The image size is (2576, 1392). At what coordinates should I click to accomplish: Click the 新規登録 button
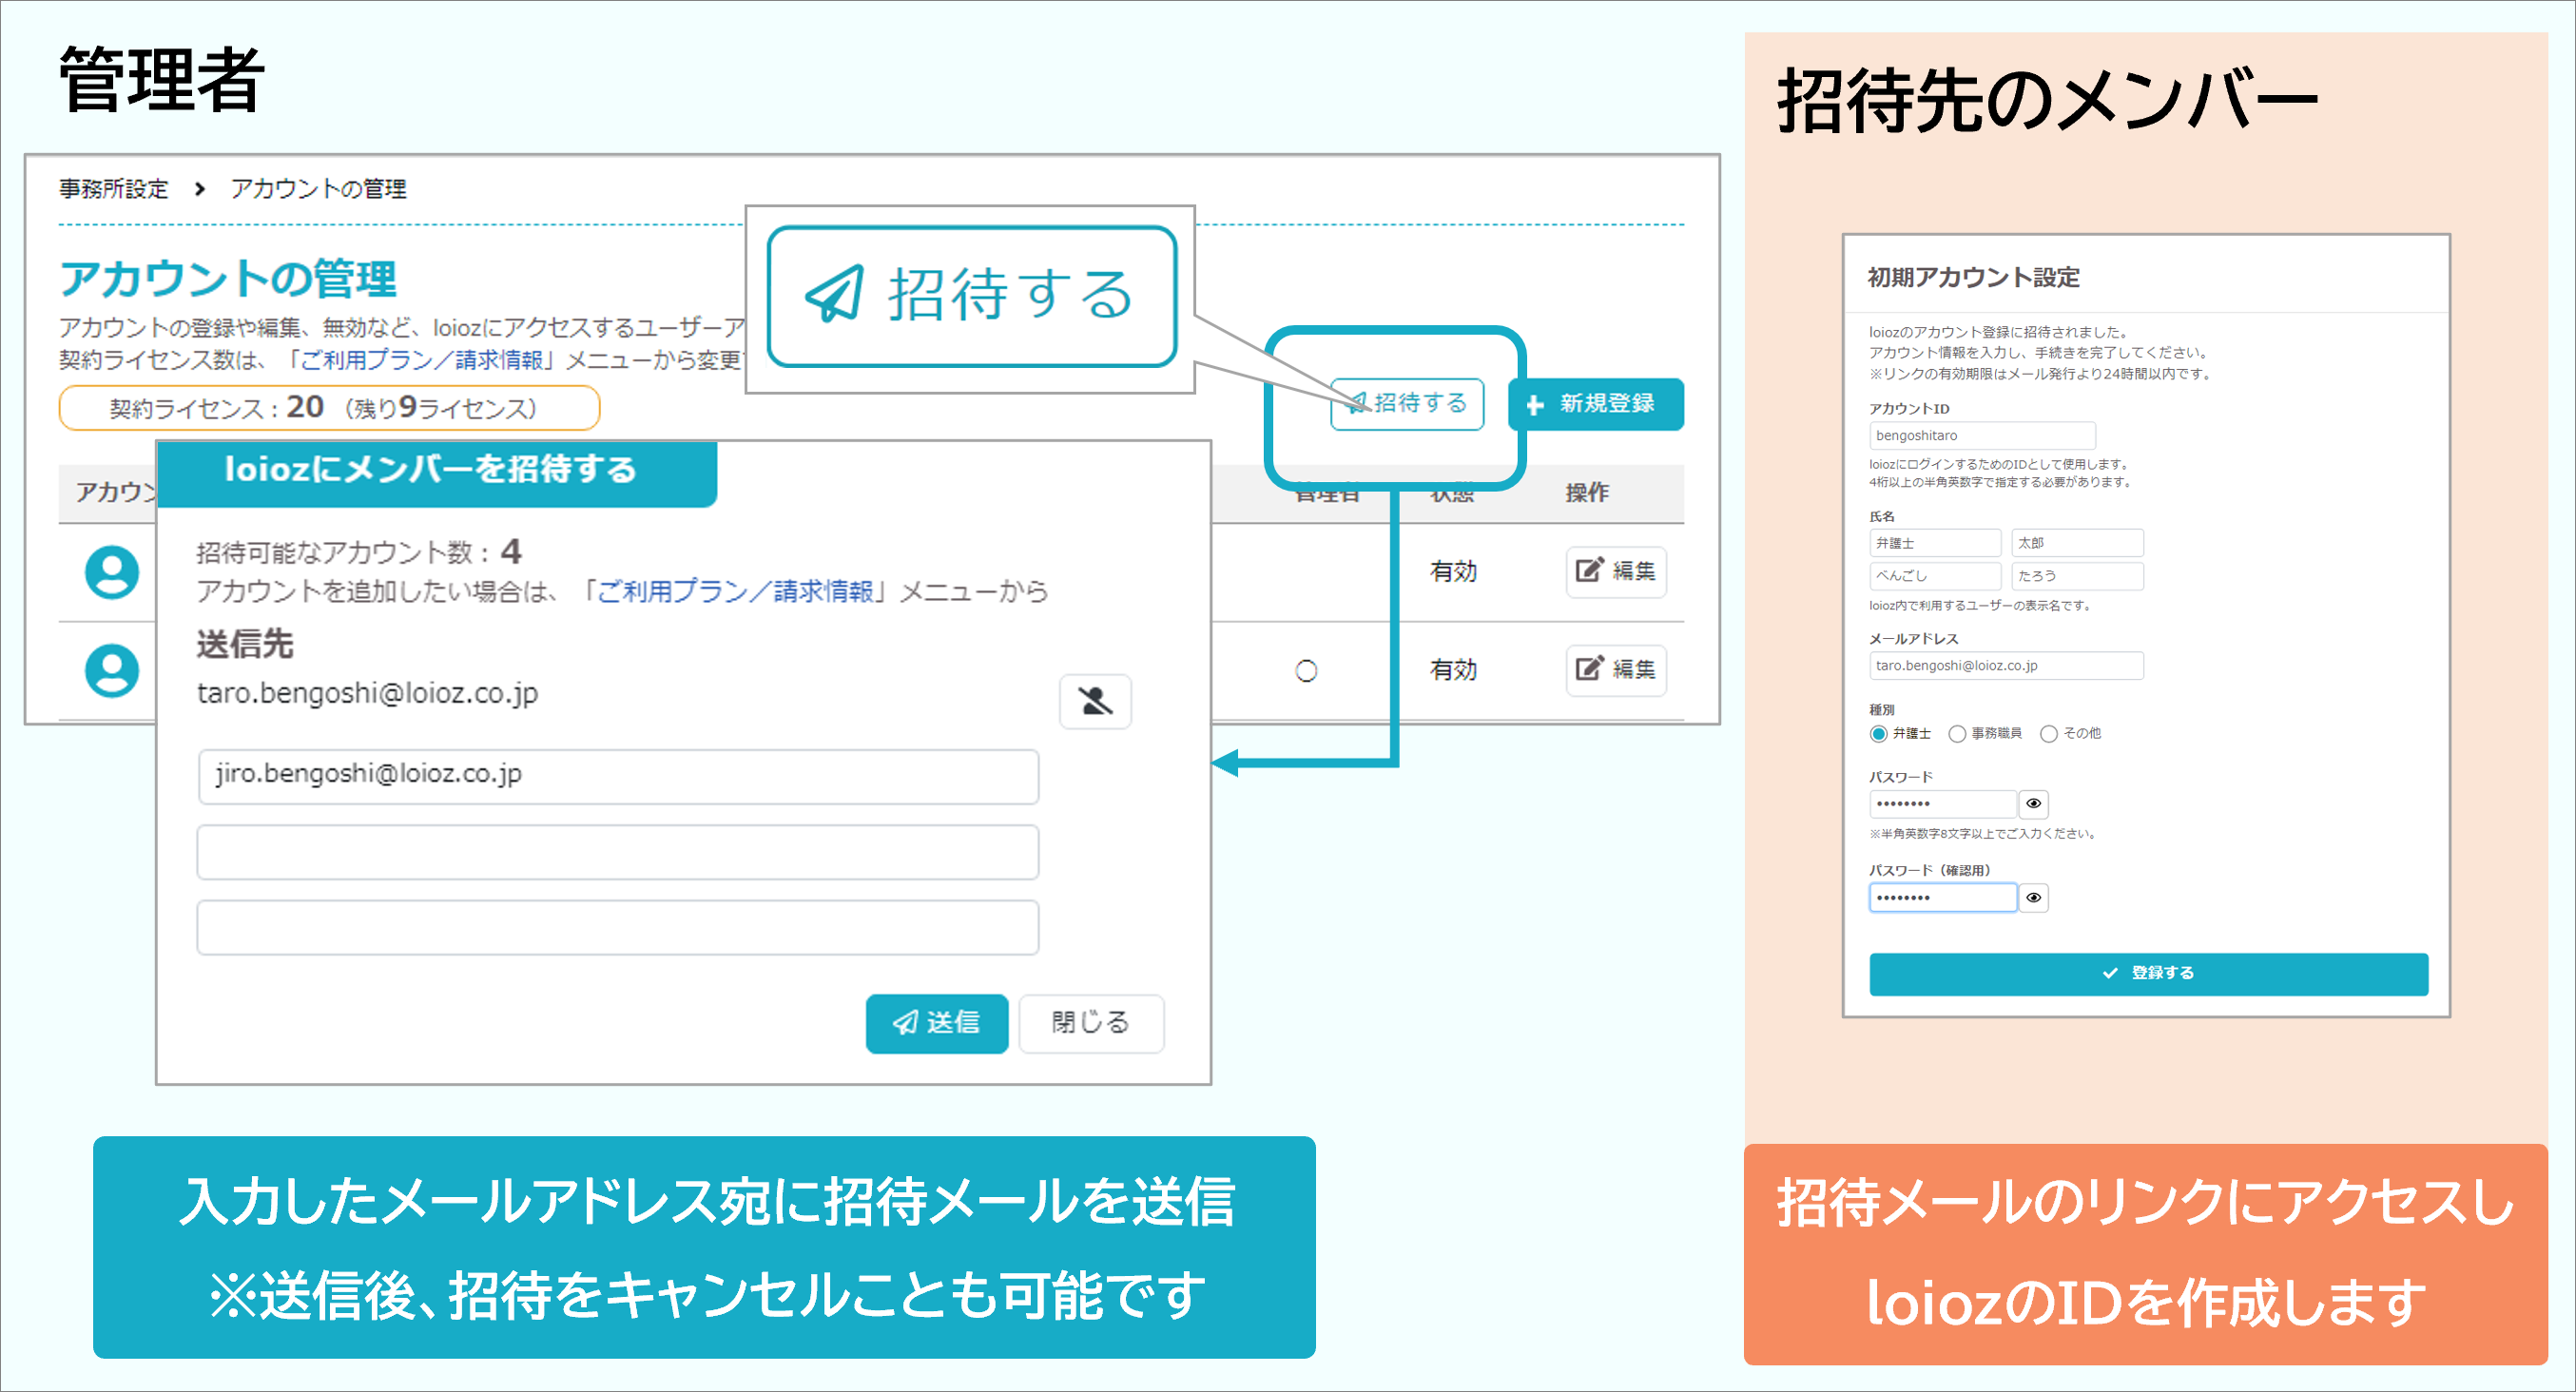1596,404
